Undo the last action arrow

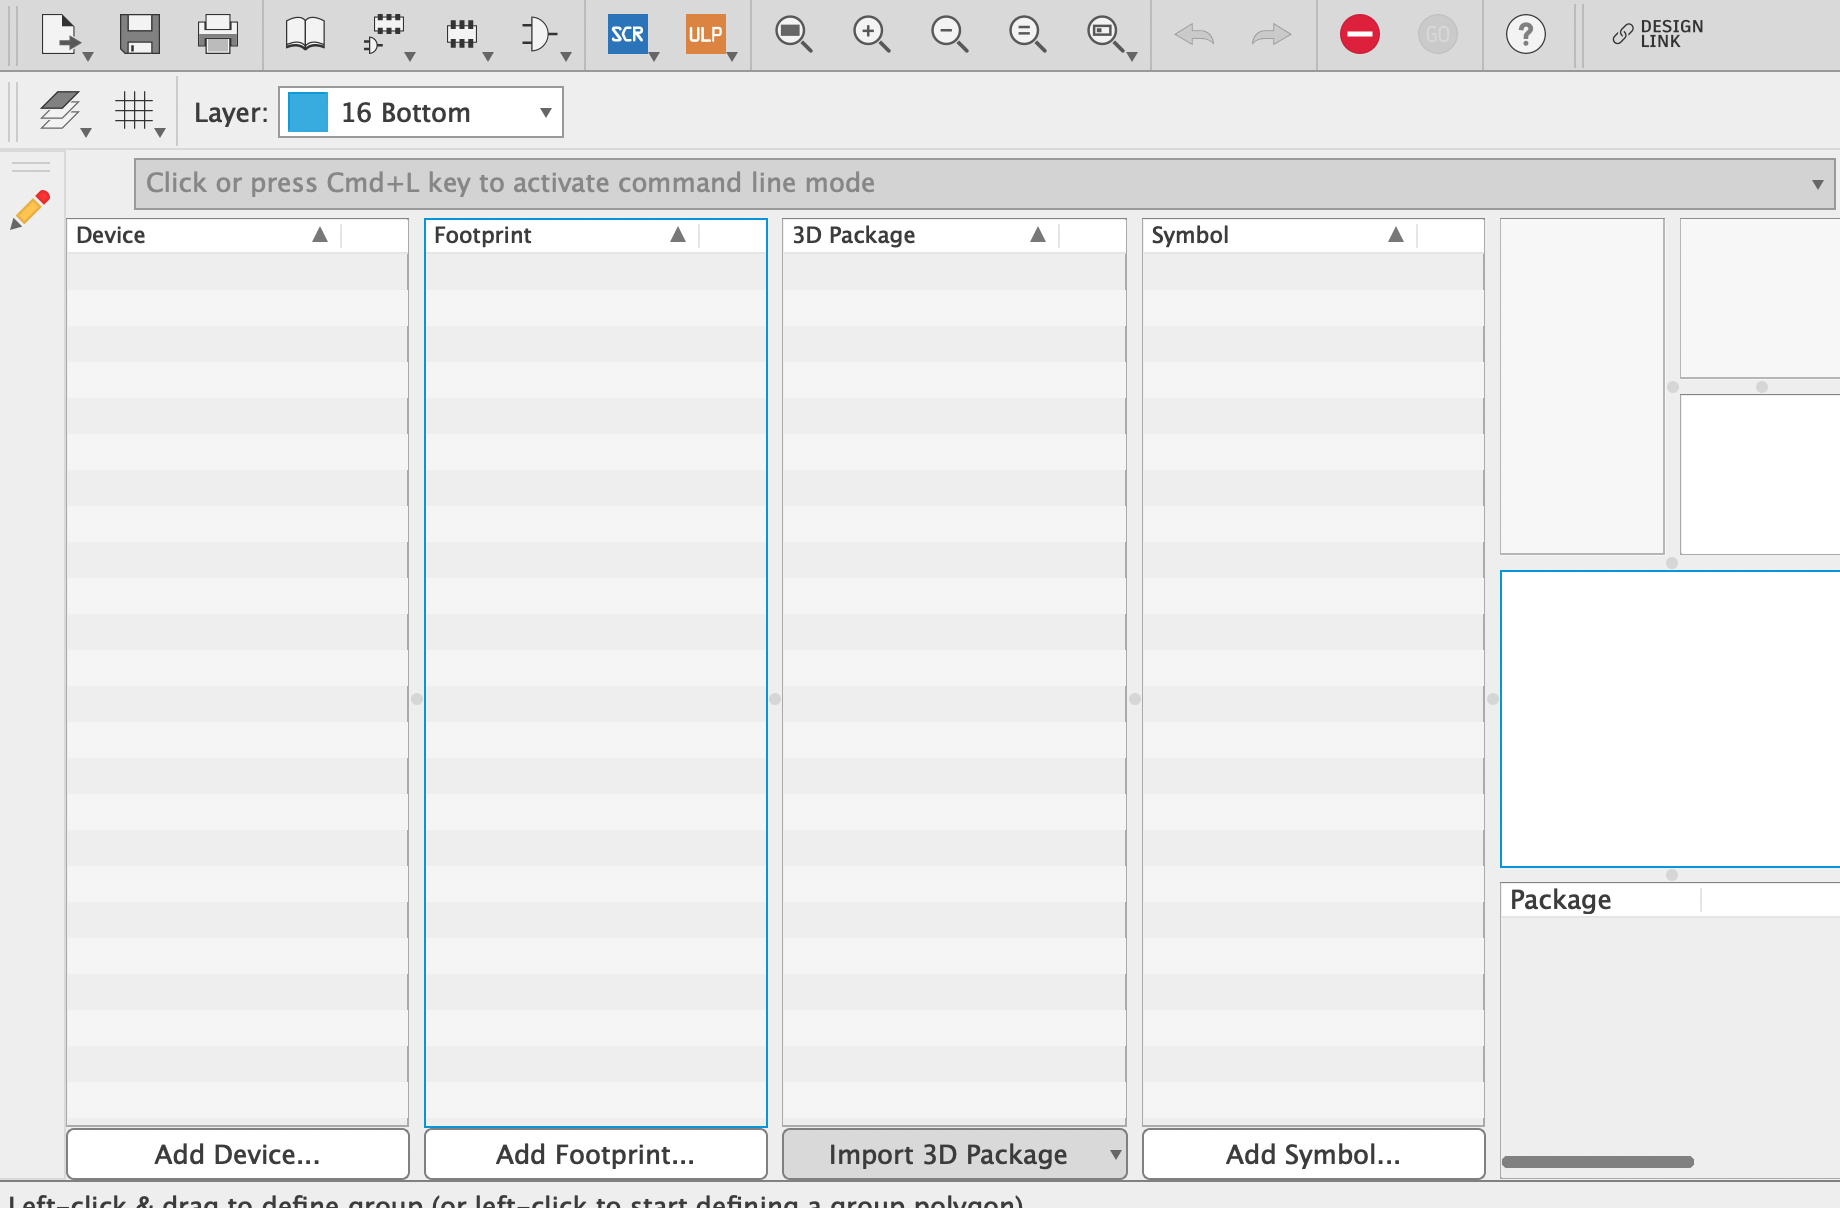point(1194,35)
